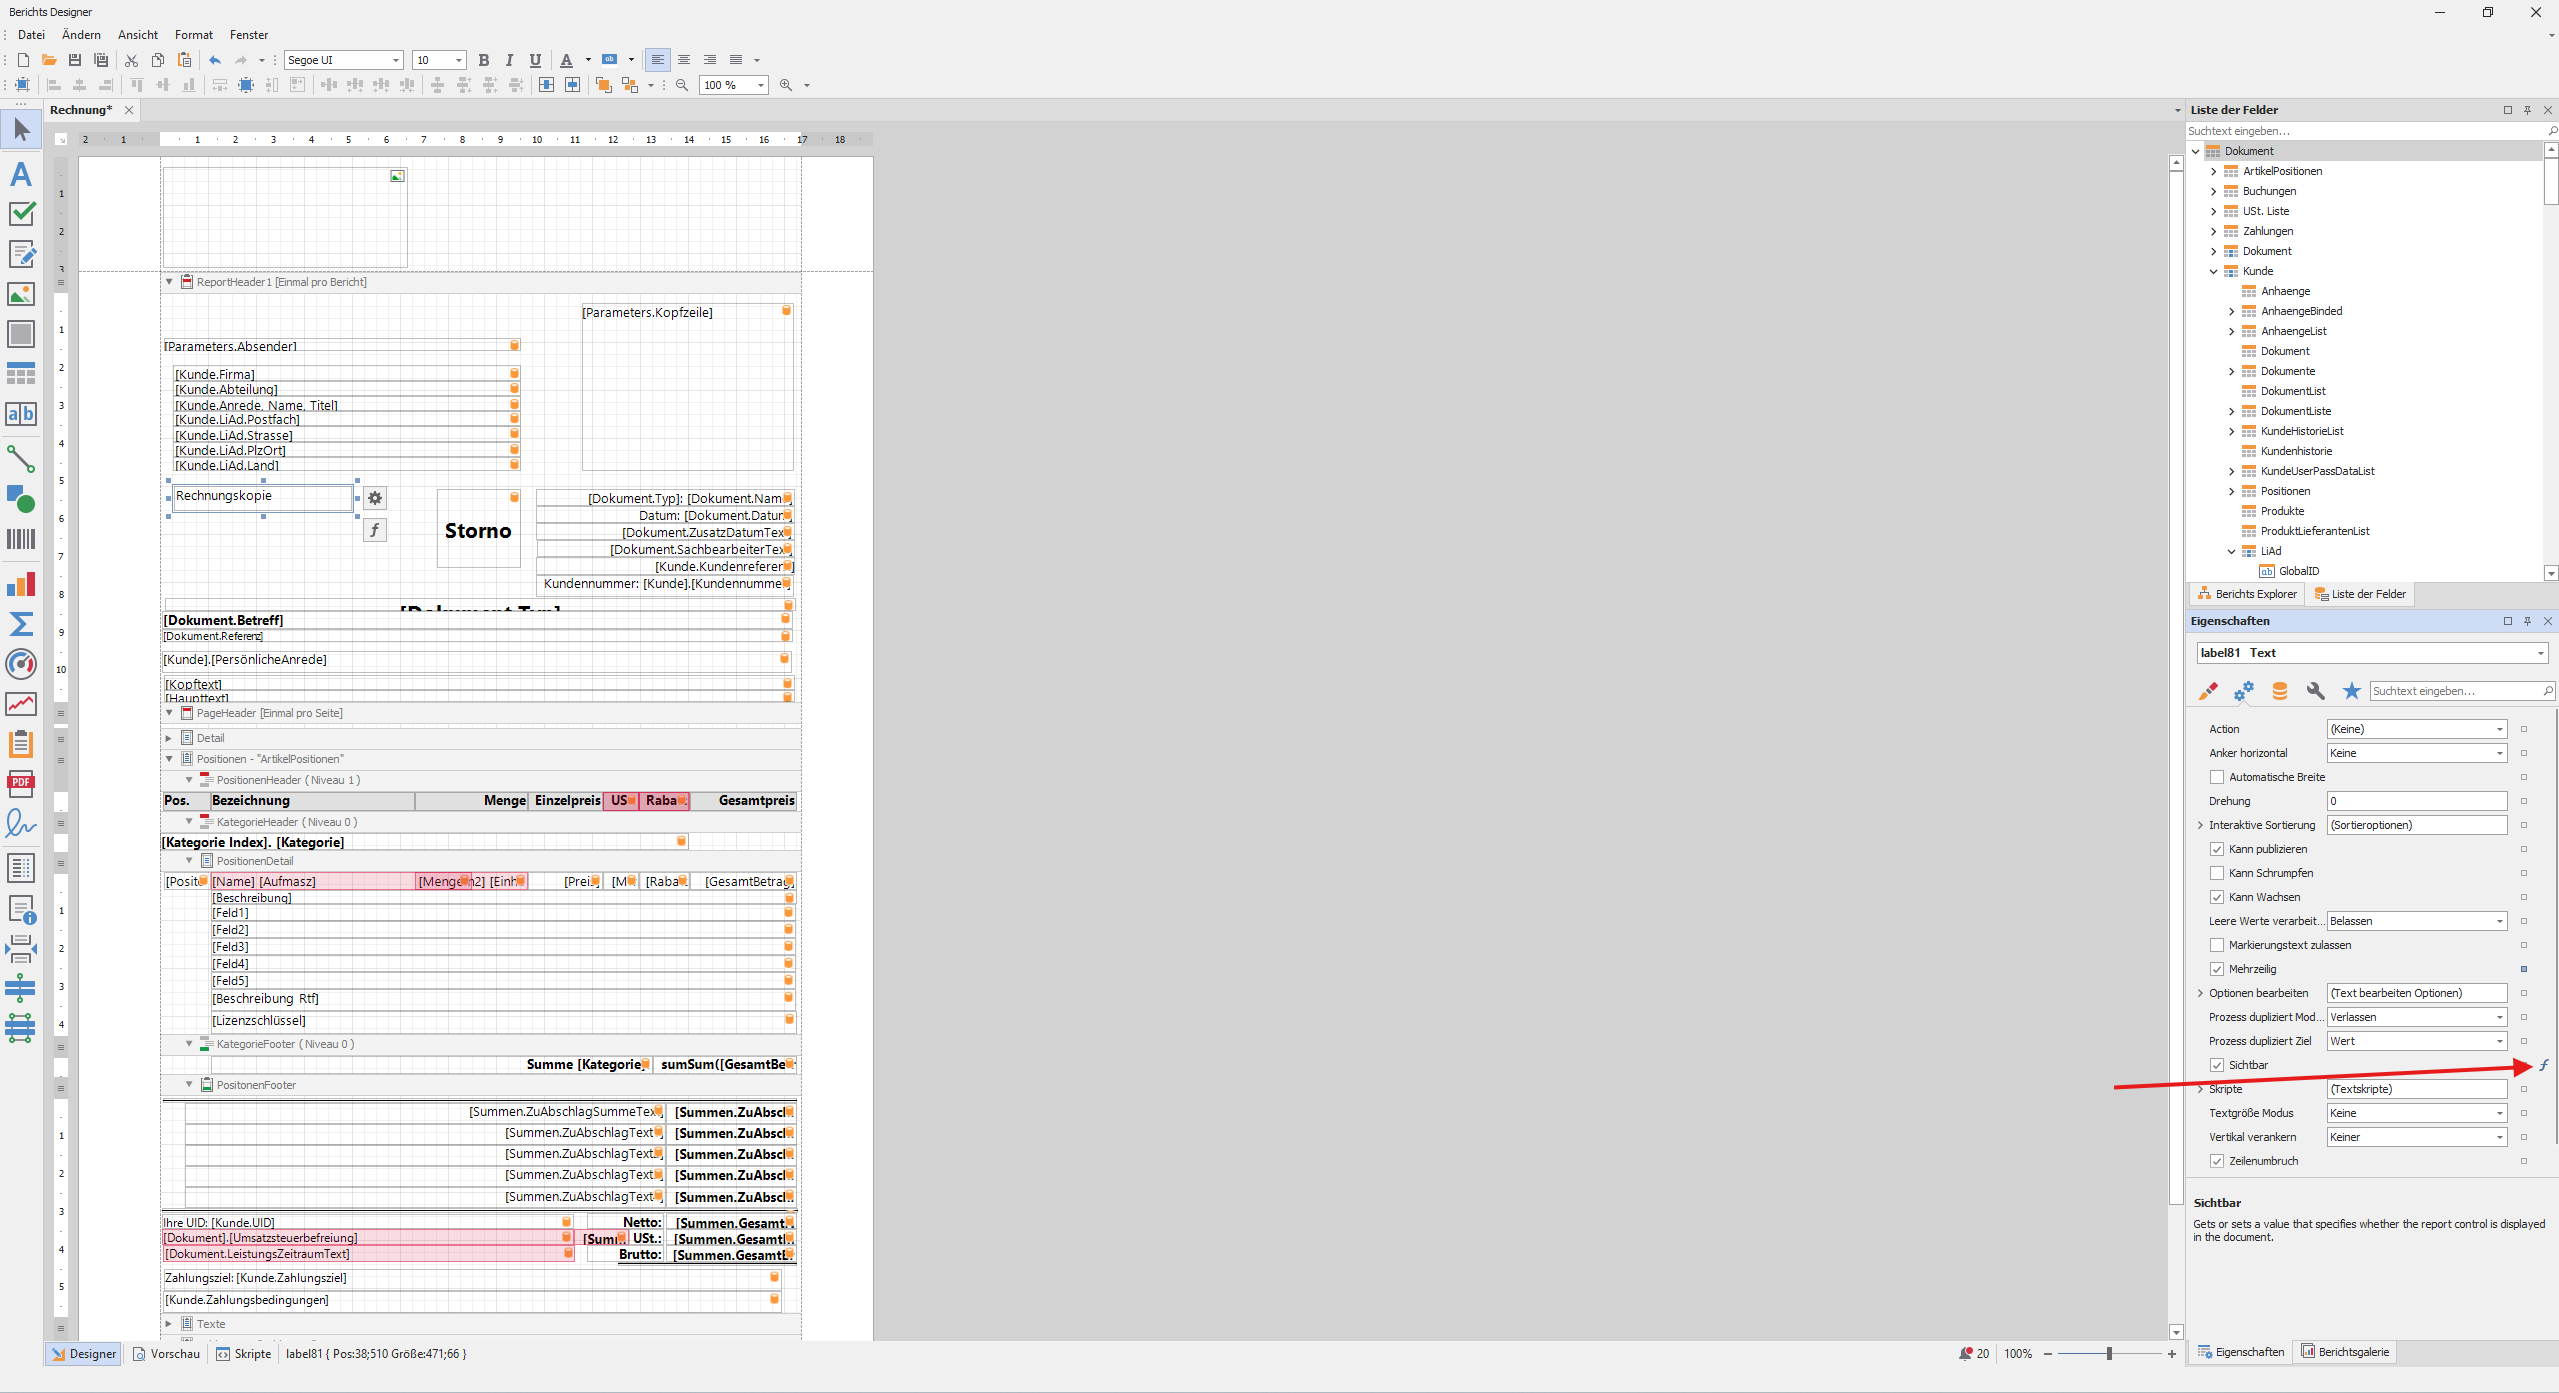Image resolution: width=2559 pixels, height=1393 pixels.
Task: Open the Format menu
Action: tap(194, 35)
